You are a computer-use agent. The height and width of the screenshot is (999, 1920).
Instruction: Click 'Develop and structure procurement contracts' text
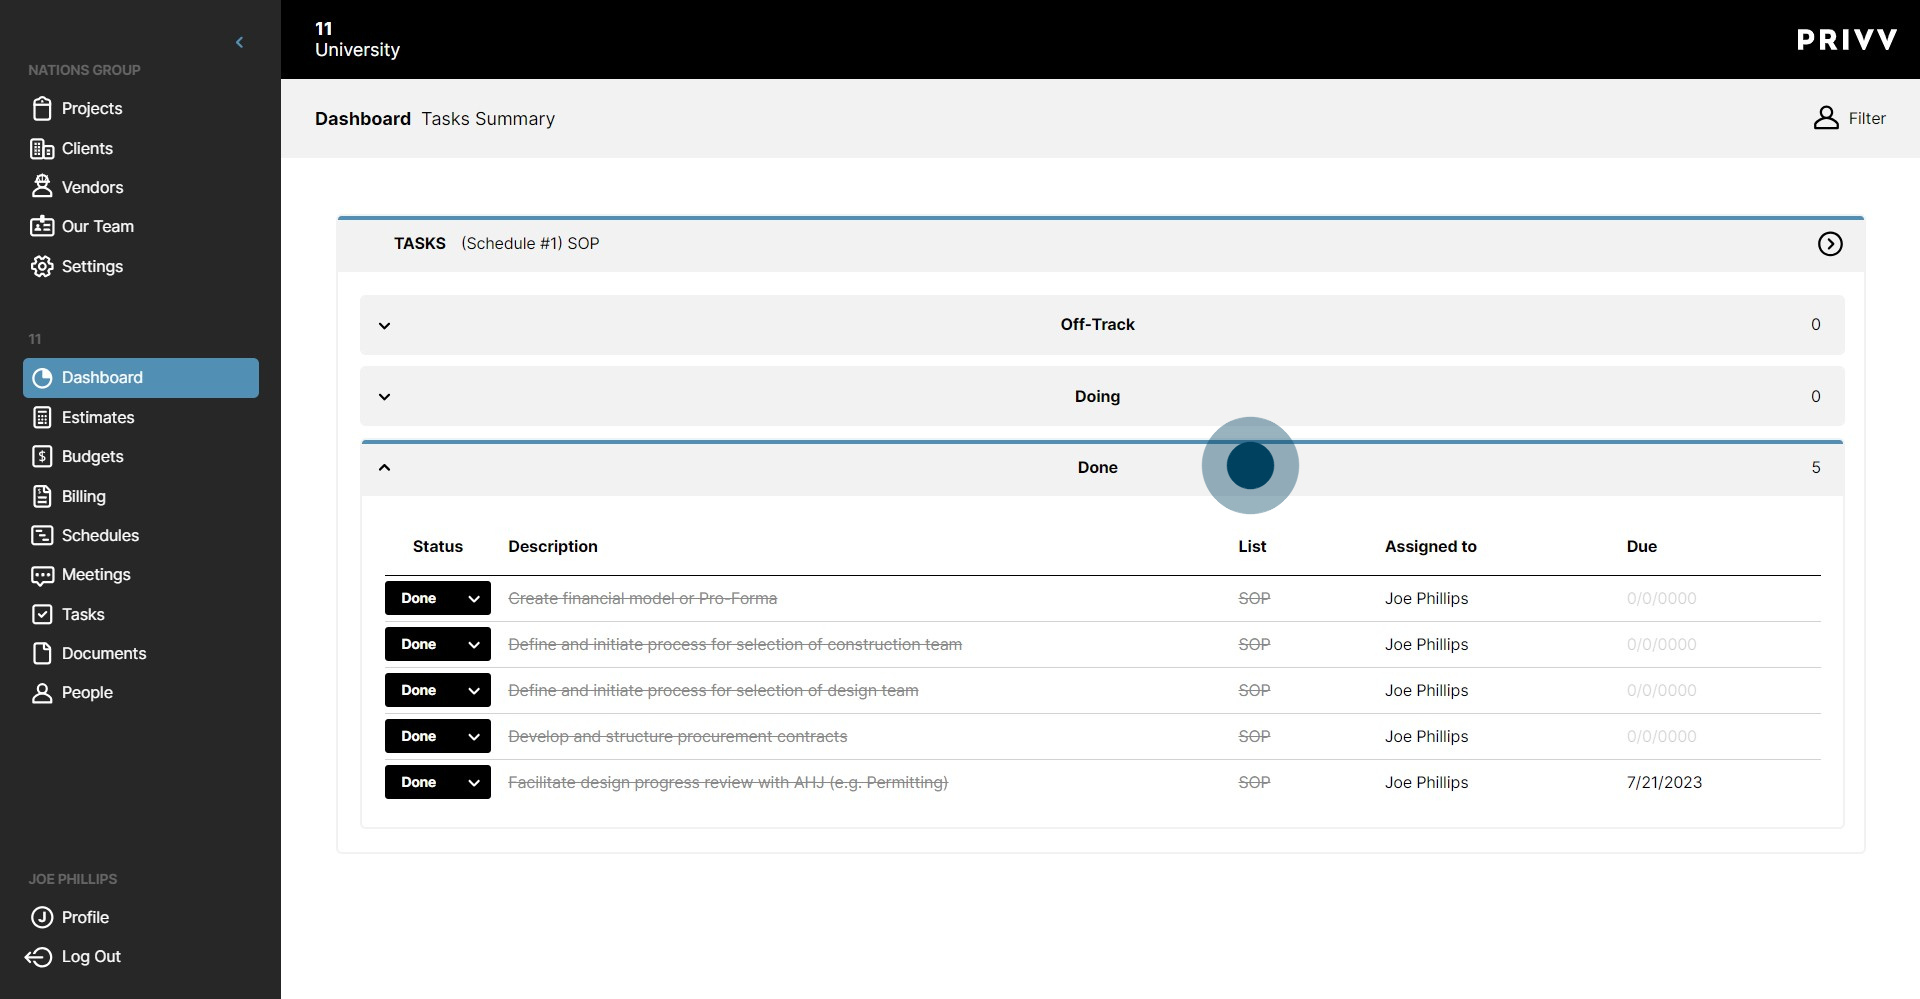tap(678, 736)
